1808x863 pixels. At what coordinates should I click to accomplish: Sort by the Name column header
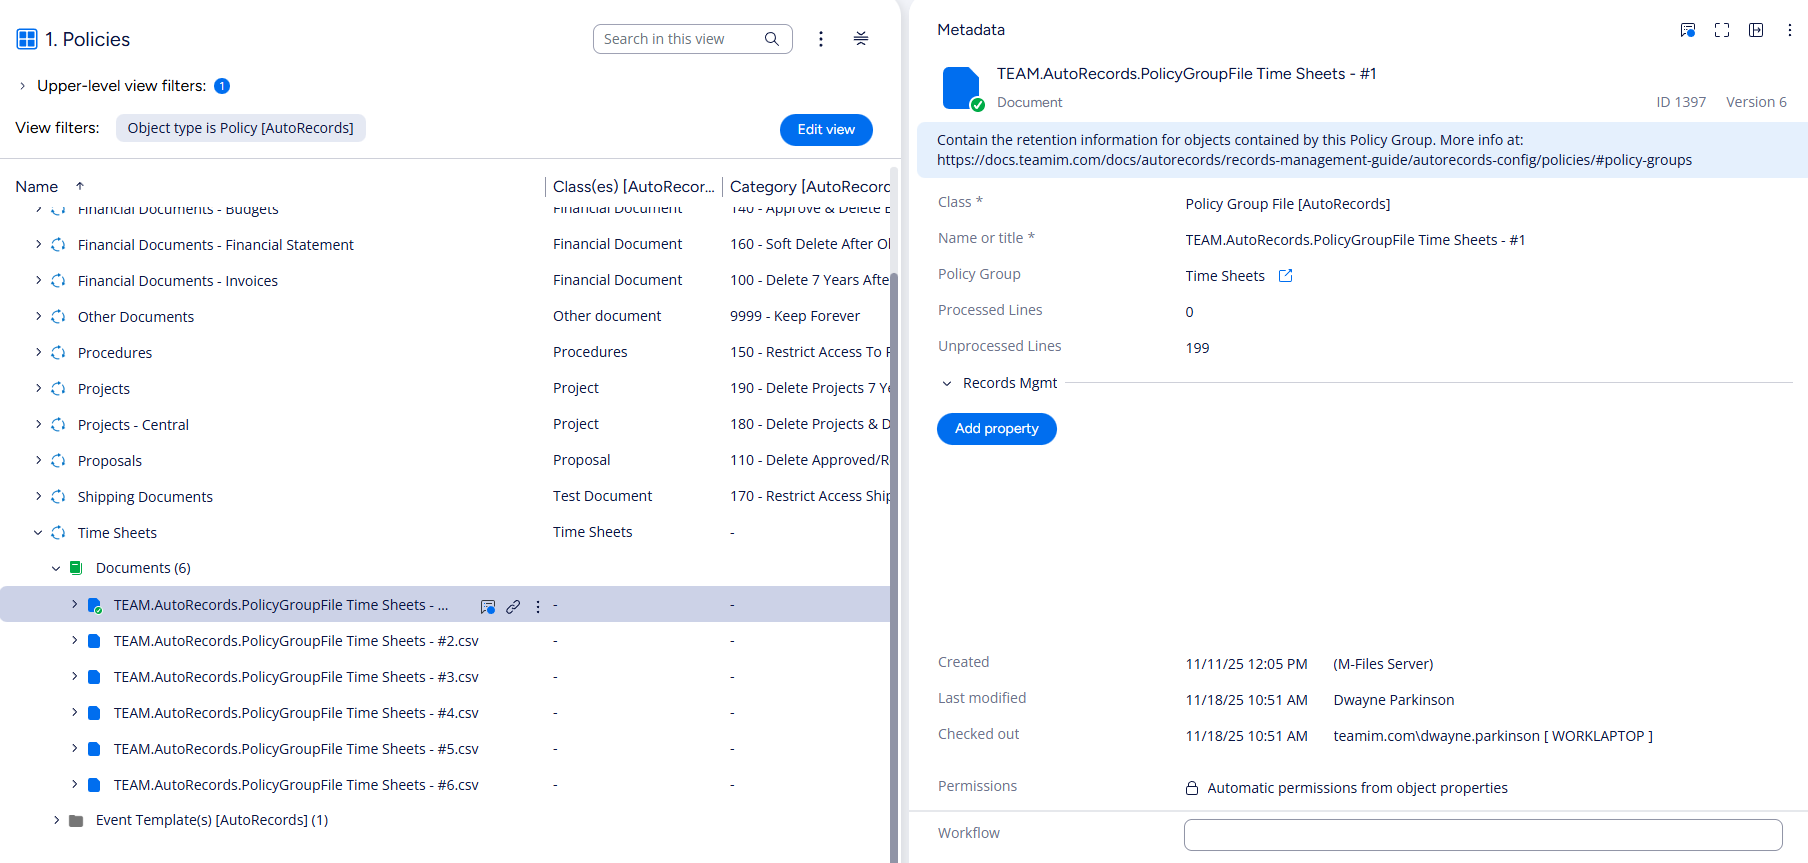(x=37, y=187)
